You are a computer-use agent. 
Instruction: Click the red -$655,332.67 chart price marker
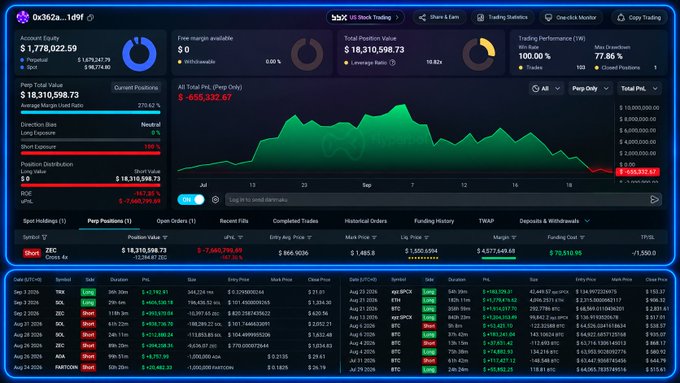point(638,172)
